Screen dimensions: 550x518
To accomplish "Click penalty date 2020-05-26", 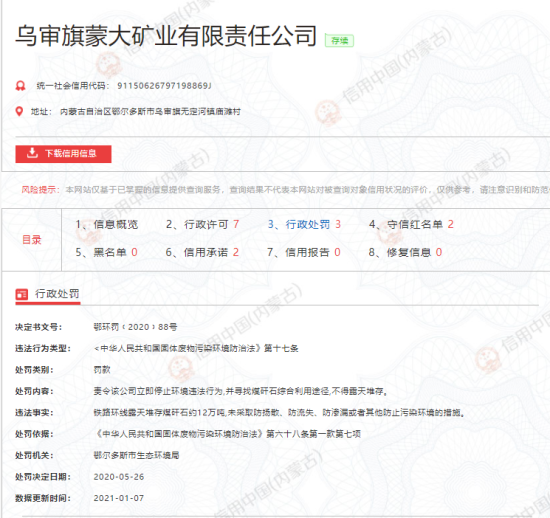I will pyautogui.click(x=119, y=477).
